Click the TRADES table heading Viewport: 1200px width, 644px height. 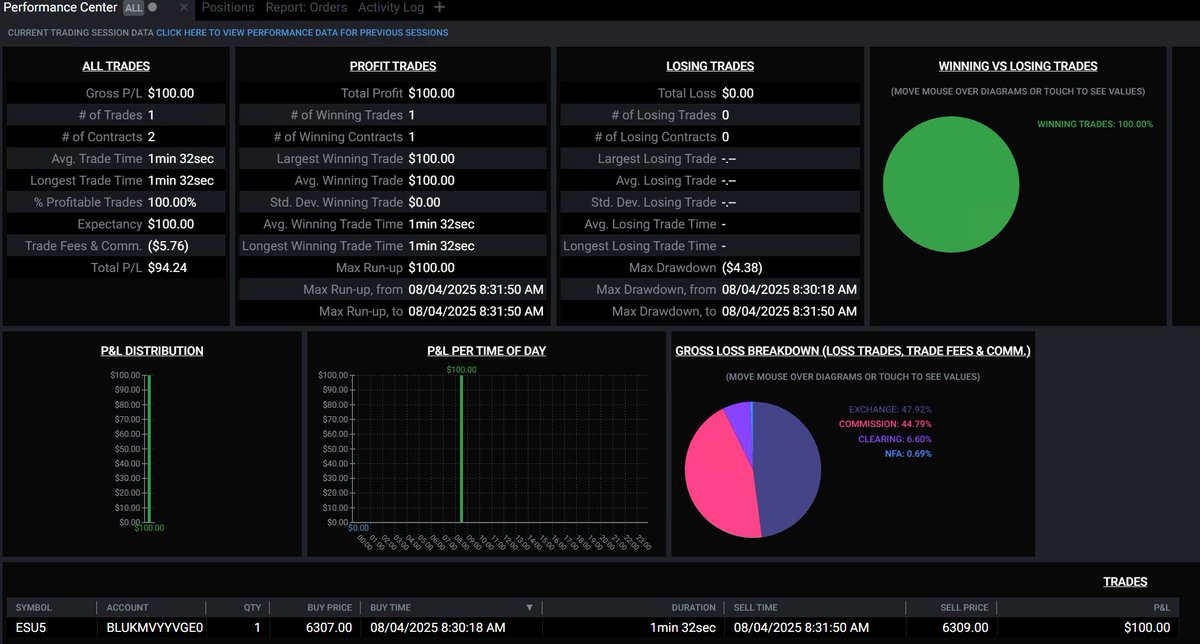[x=1125, y=582]
